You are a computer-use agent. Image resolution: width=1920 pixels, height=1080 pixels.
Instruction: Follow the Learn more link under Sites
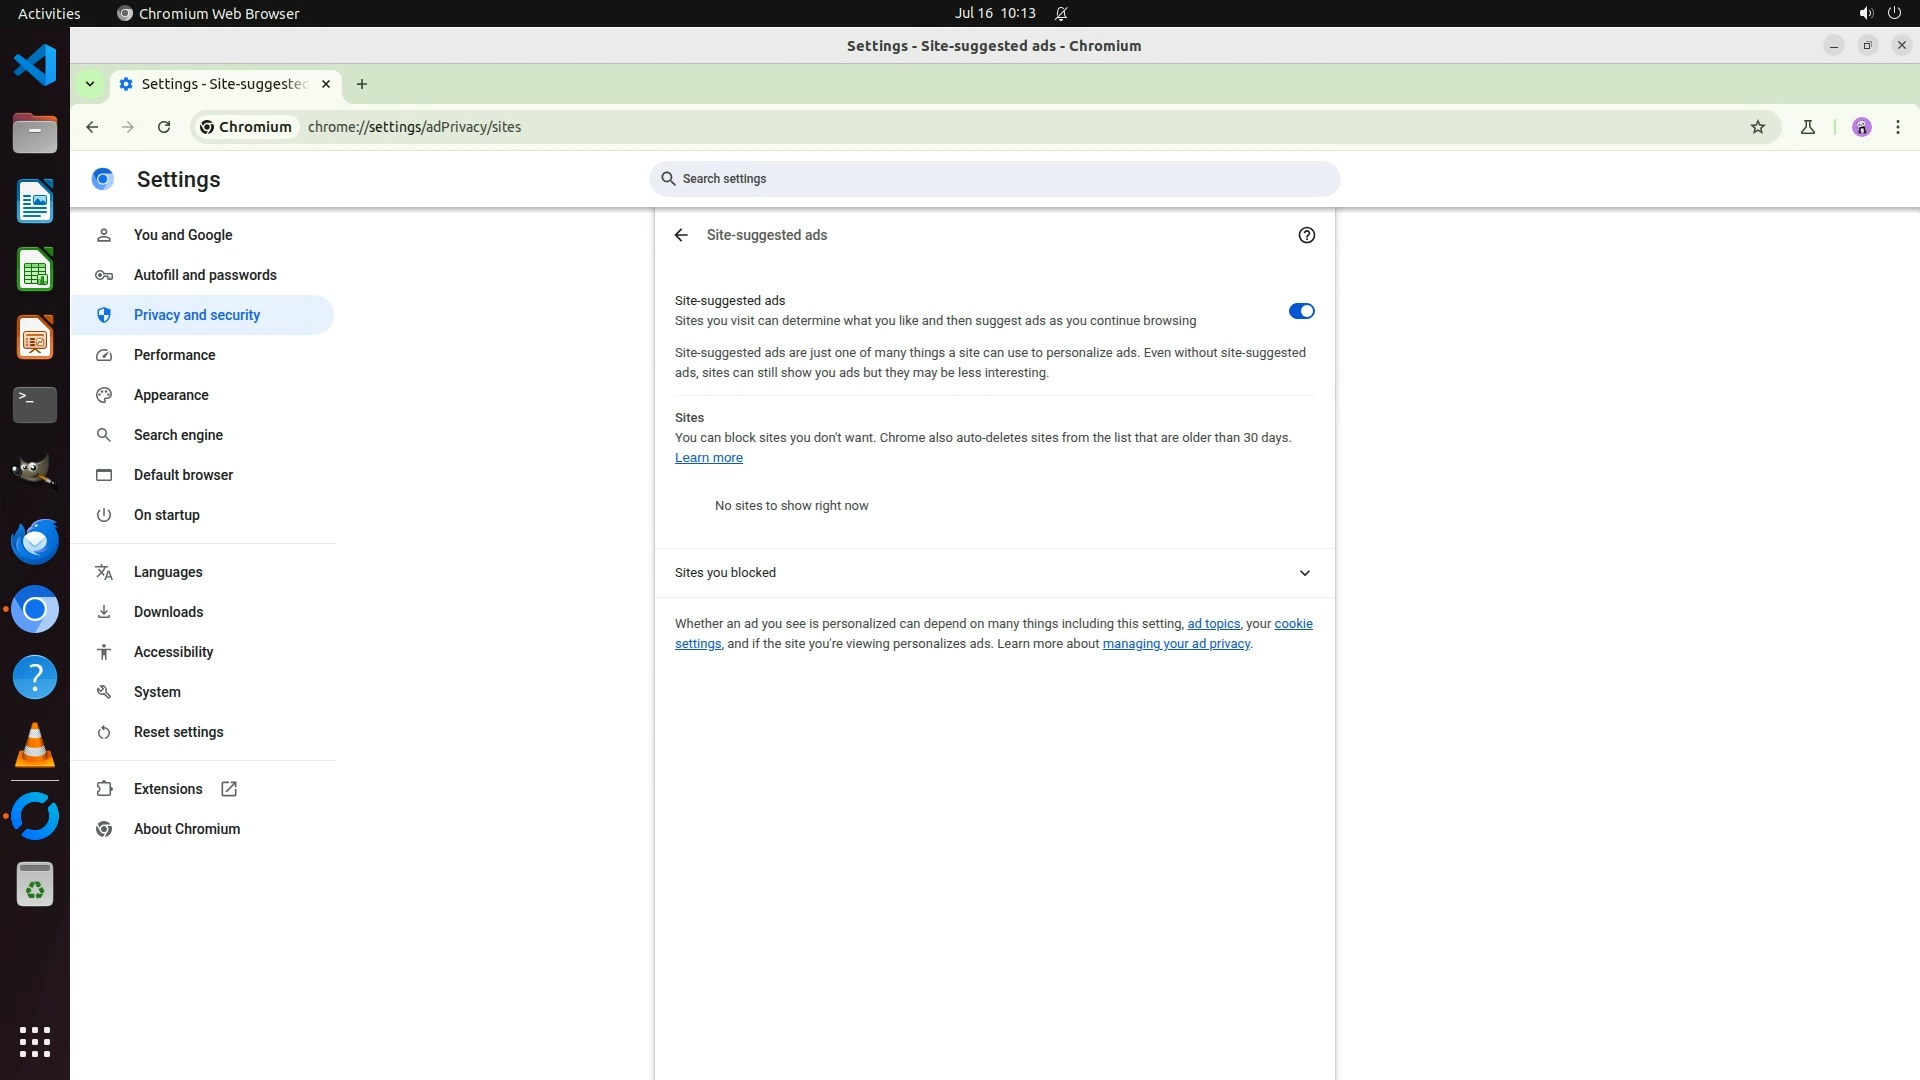coord(708,458)
